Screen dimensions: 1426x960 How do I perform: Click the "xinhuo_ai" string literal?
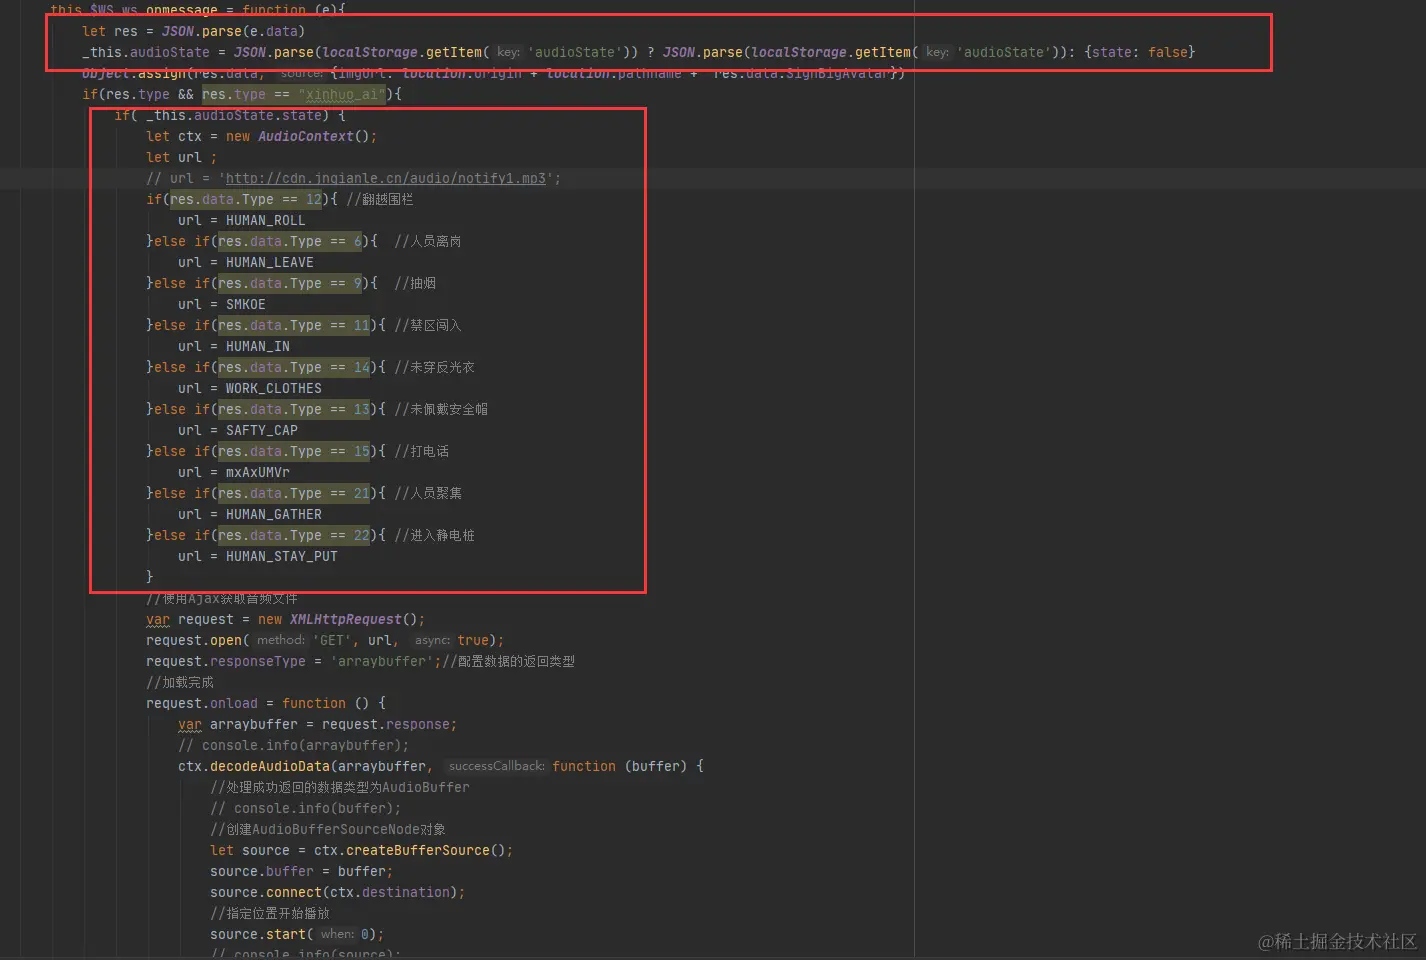342,94
